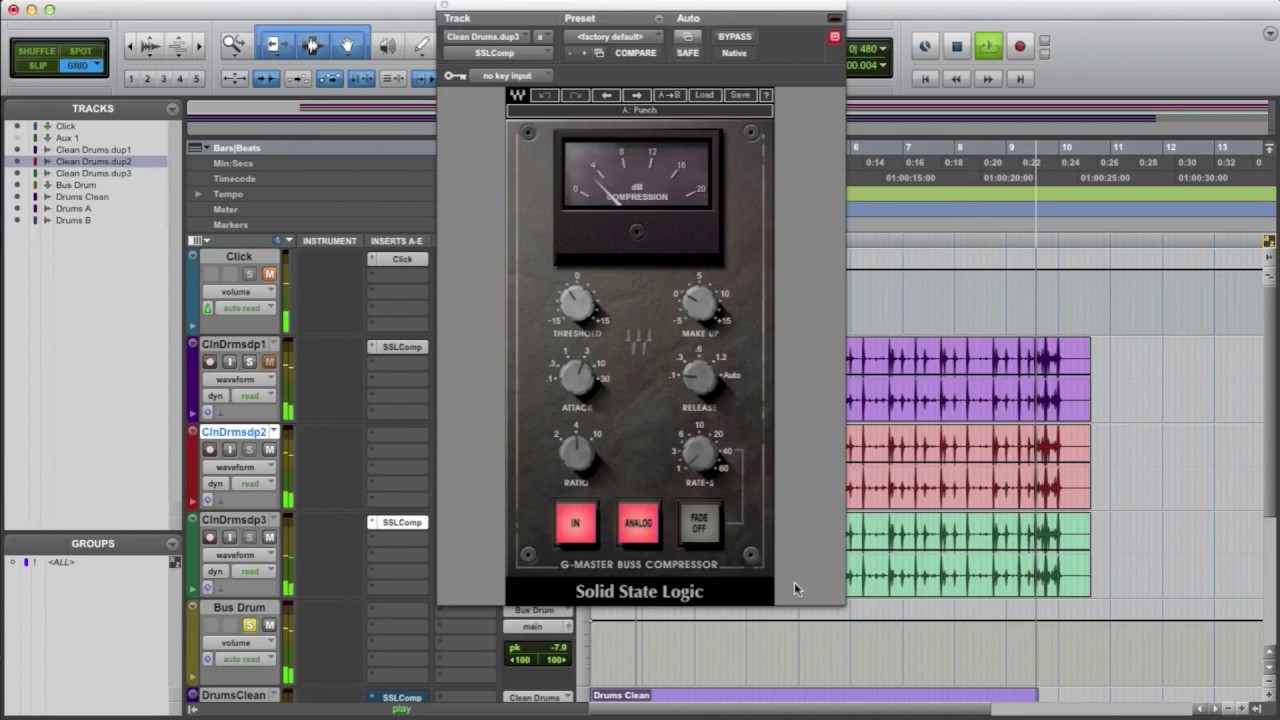The width and height of the screenshot is (1280, 720).
Task: Select the Scrubber speaker tool
Action: tap(388, 45)
